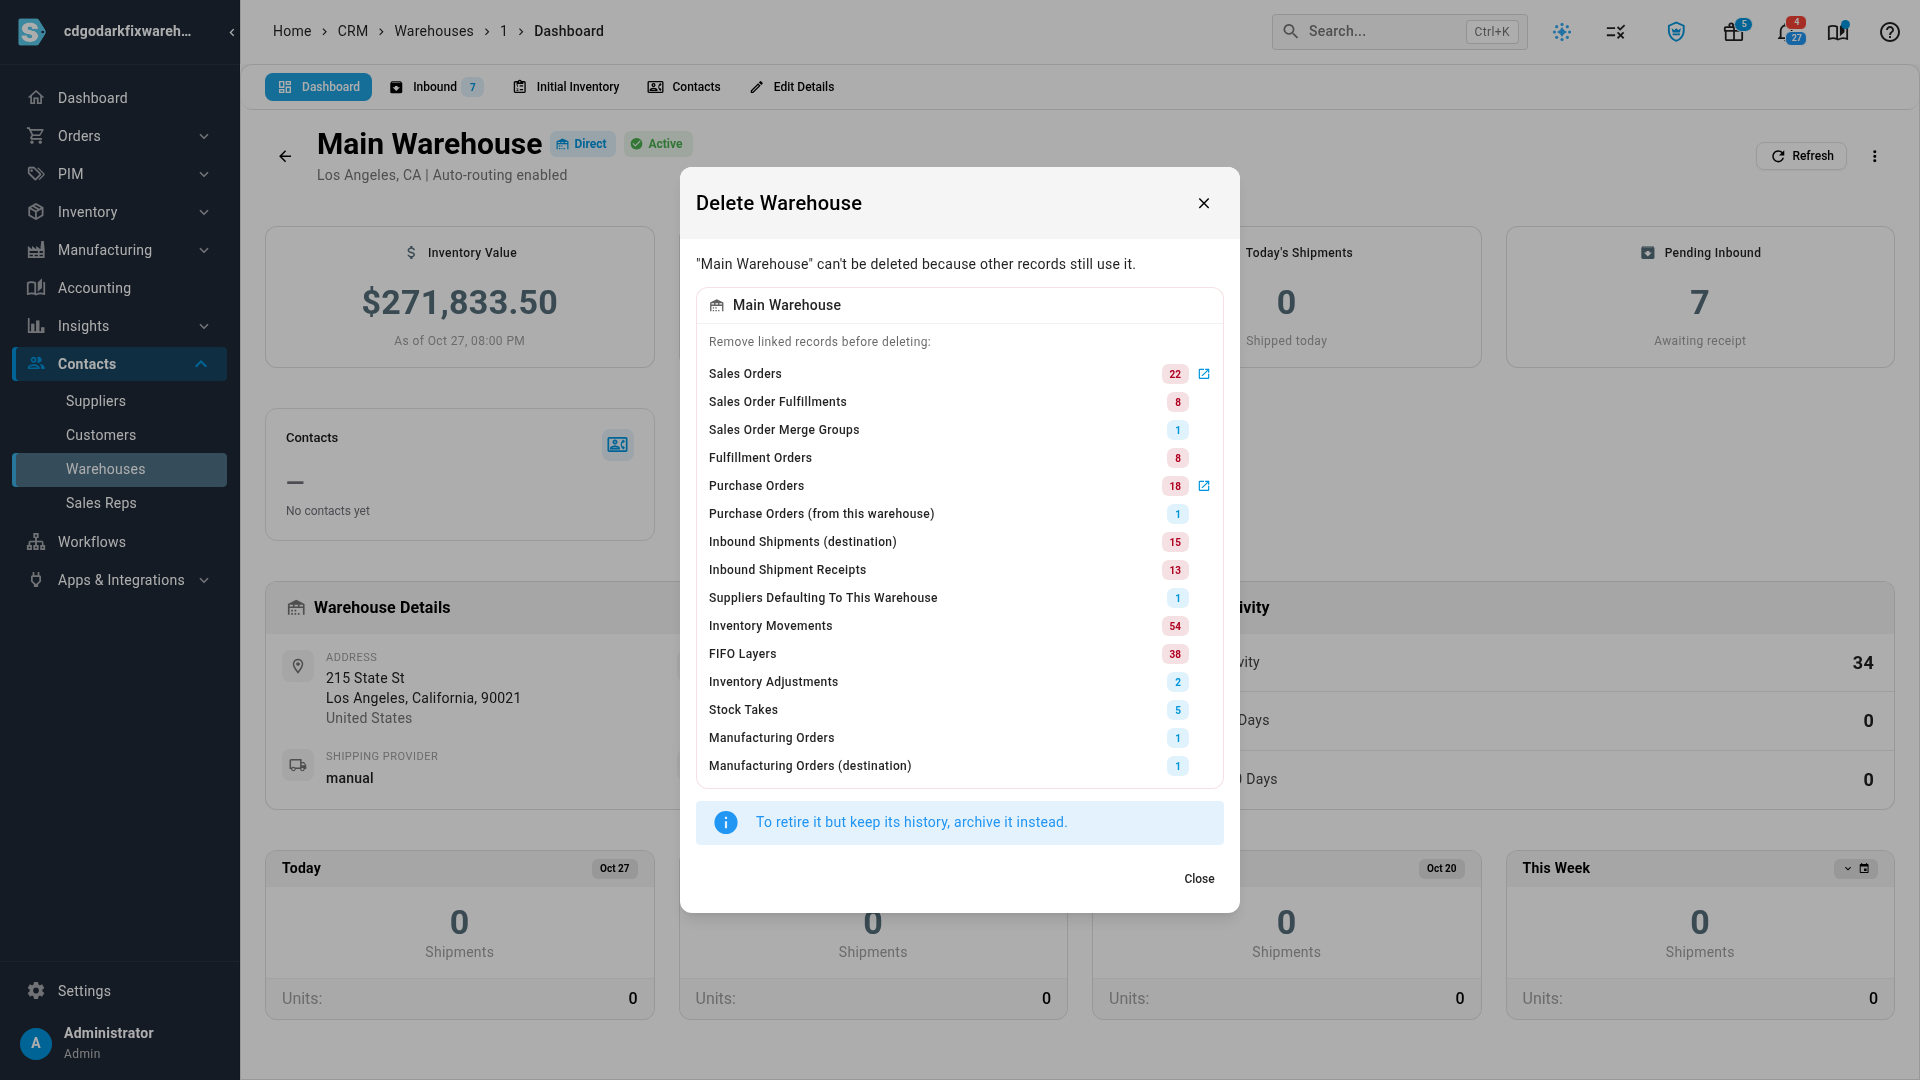1920x1080 pixels.
Task: Go to Home breadcrumb link
Action: (x=292, y=31)
